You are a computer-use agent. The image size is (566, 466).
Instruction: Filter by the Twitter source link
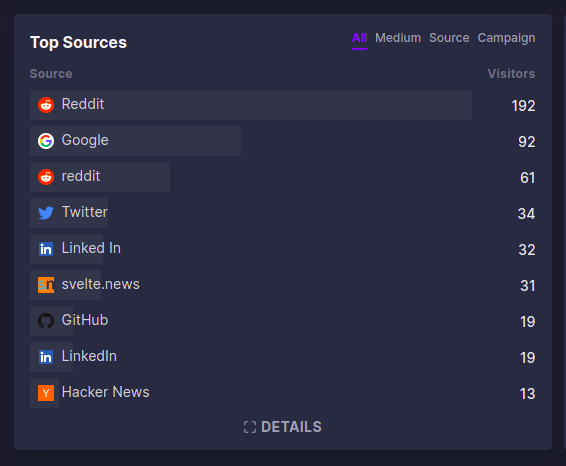point(85,212)
